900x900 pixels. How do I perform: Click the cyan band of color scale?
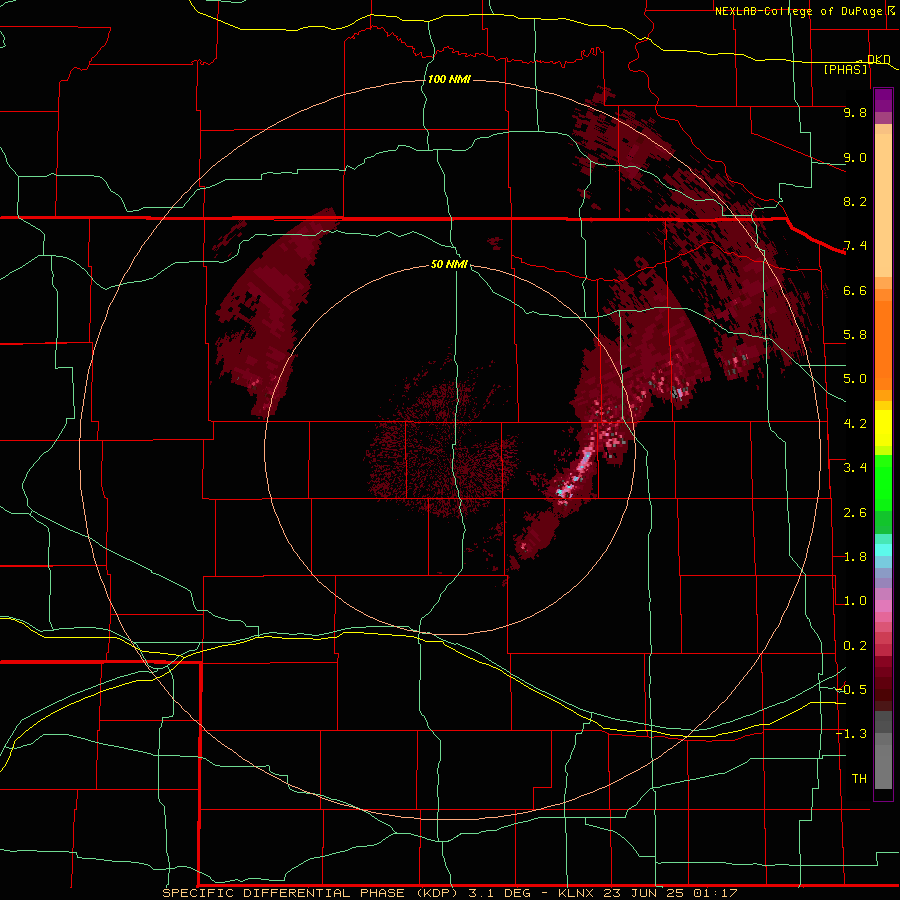(883, 550)
